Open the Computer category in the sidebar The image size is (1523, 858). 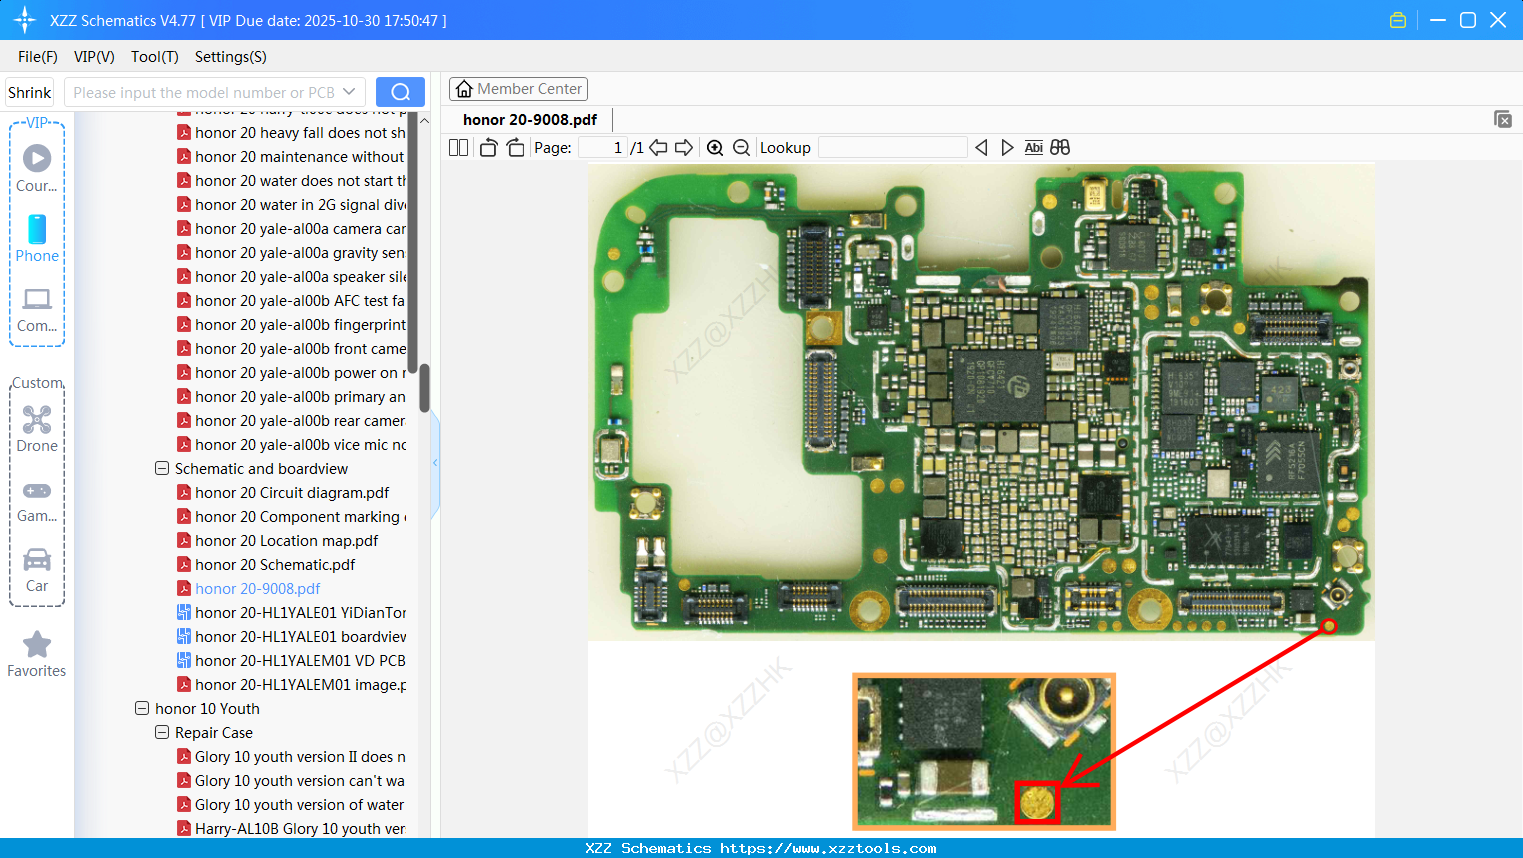37,309
